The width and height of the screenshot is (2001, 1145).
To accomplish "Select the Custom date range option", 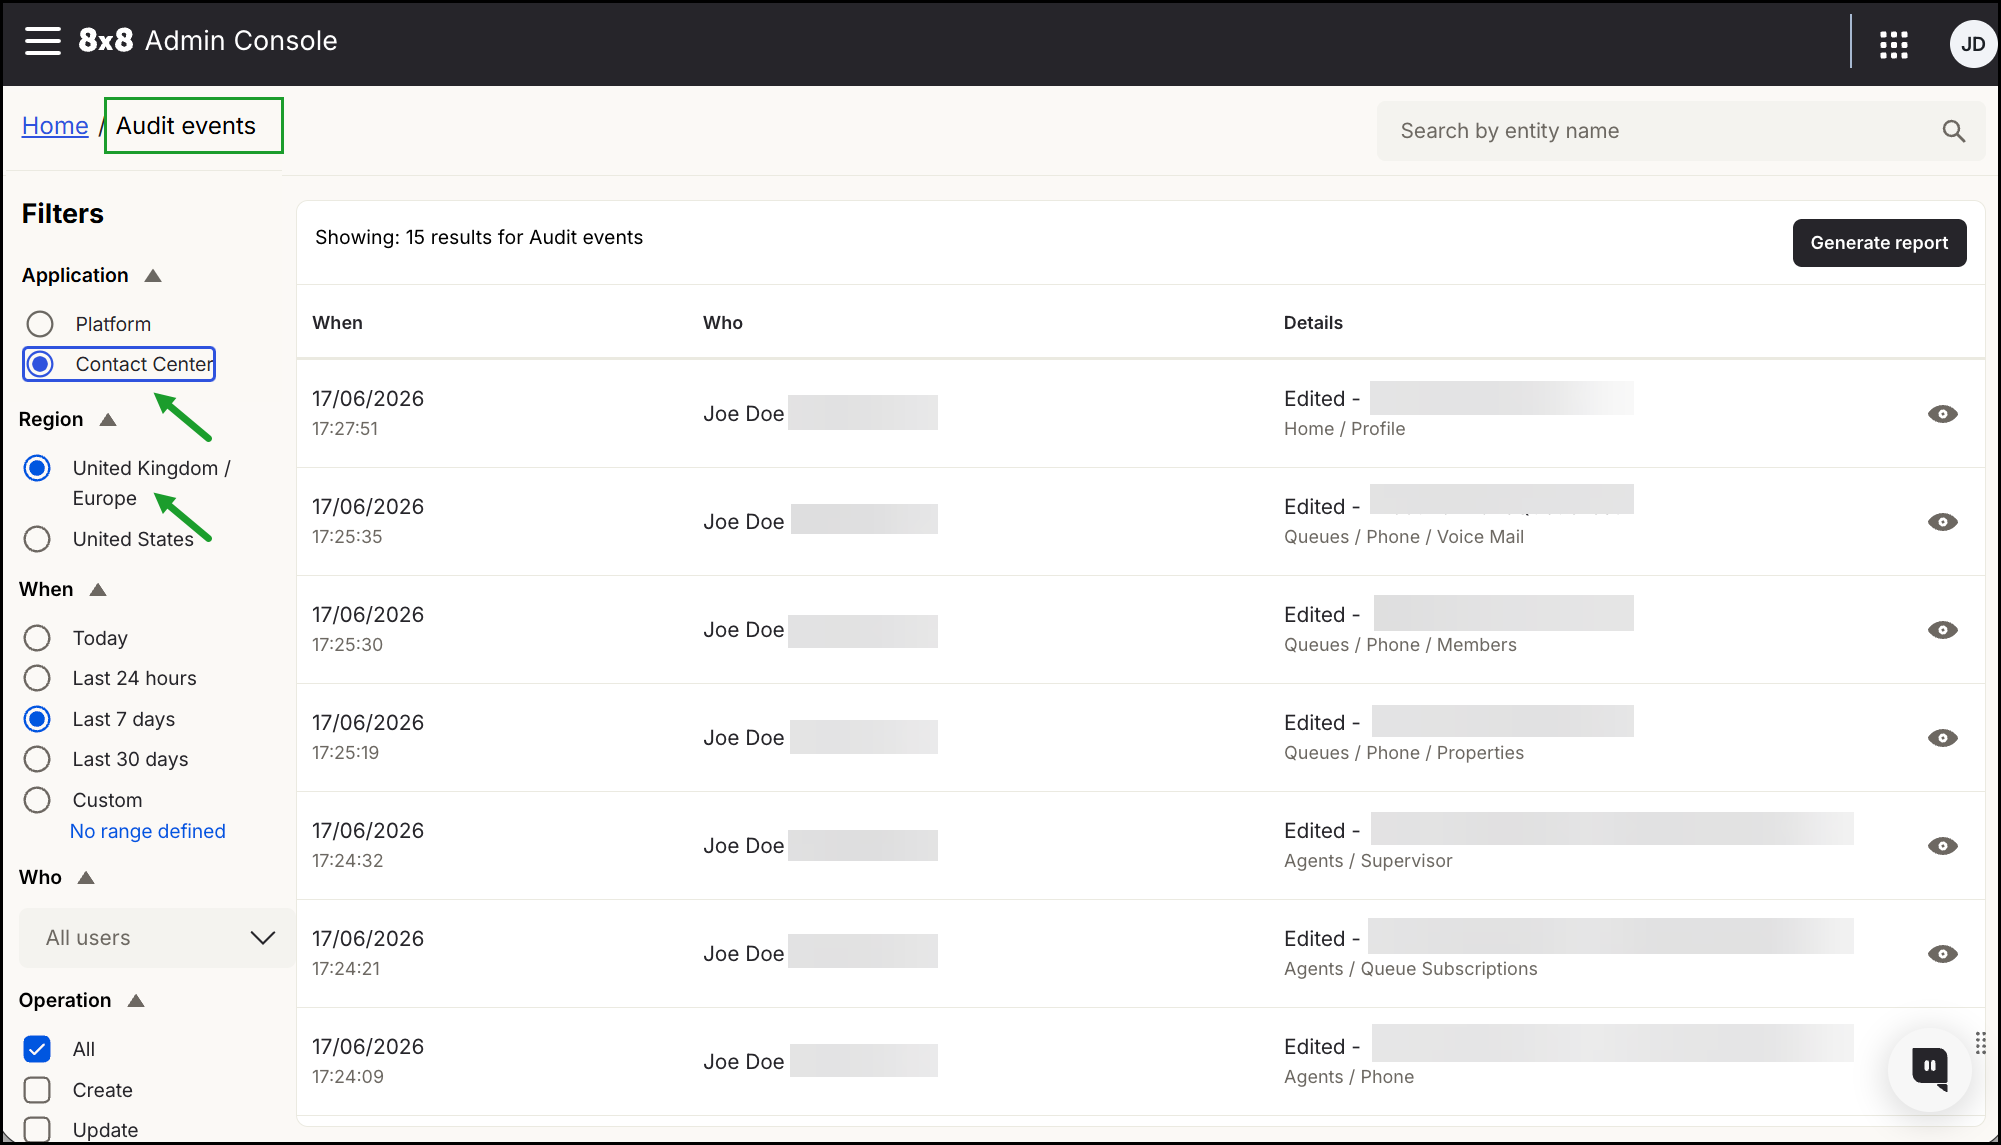I will 37,800.
